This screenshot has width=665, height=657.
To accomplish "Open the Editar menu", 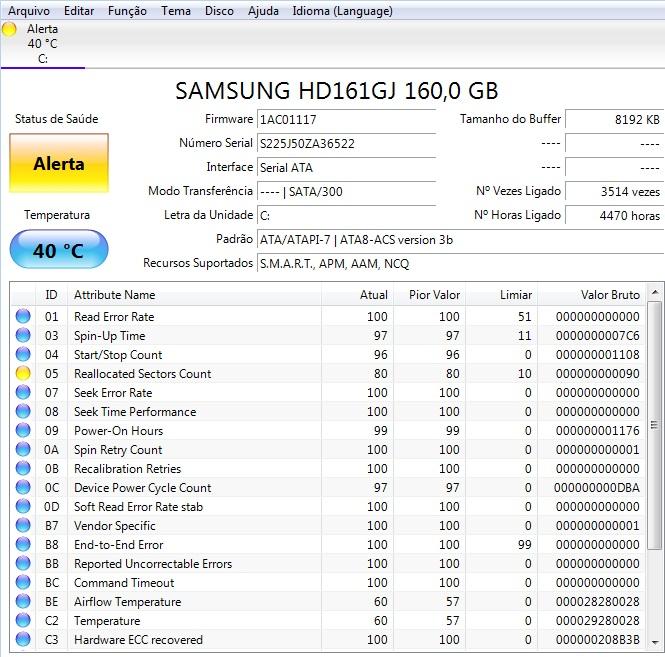I will click(x=79, y=11).
